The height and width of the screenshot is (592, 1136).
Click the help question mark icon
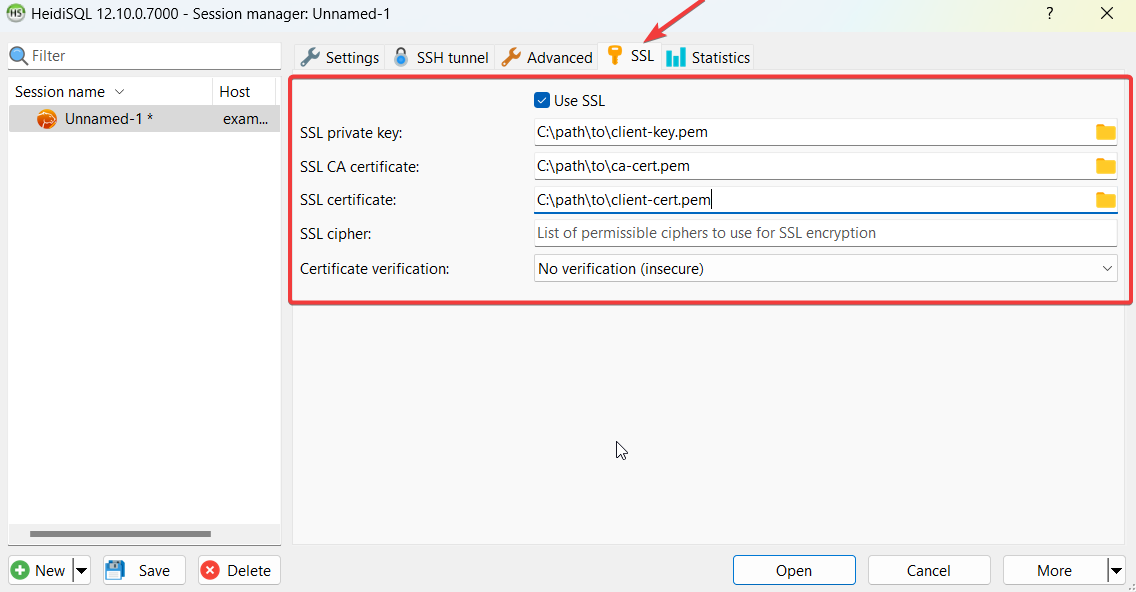pyautogui.click(x=1049, y=14)
